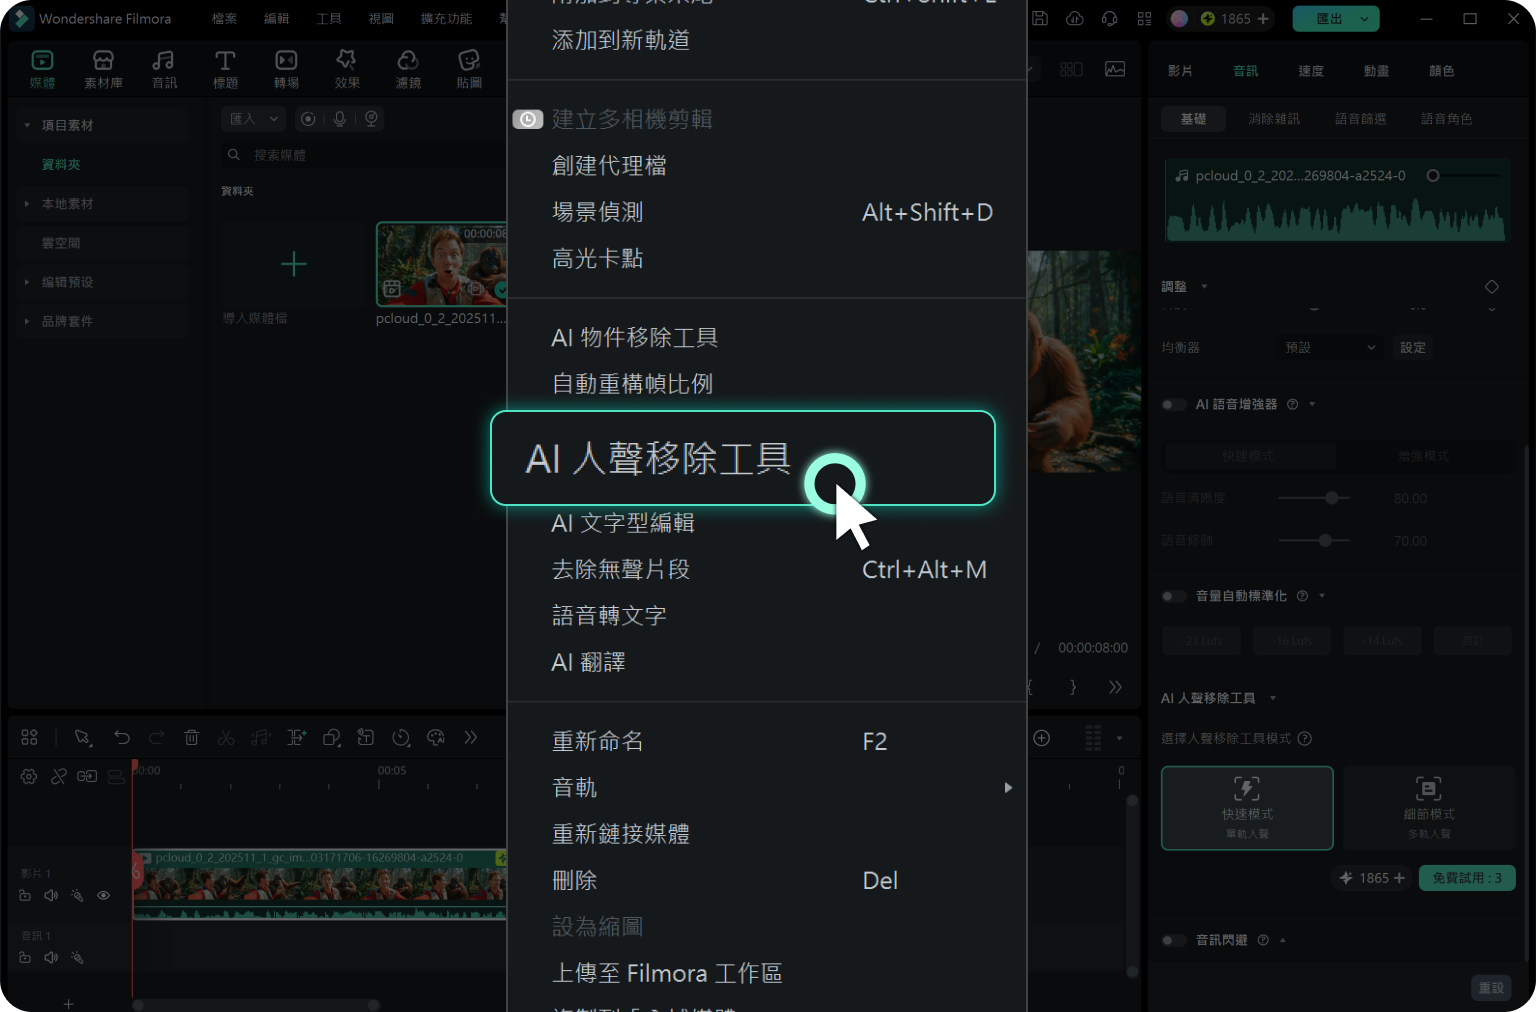Click the AI color palette icon
Image resolution: width=1536 pixels, height=1012 pixels.
(436, 737)
